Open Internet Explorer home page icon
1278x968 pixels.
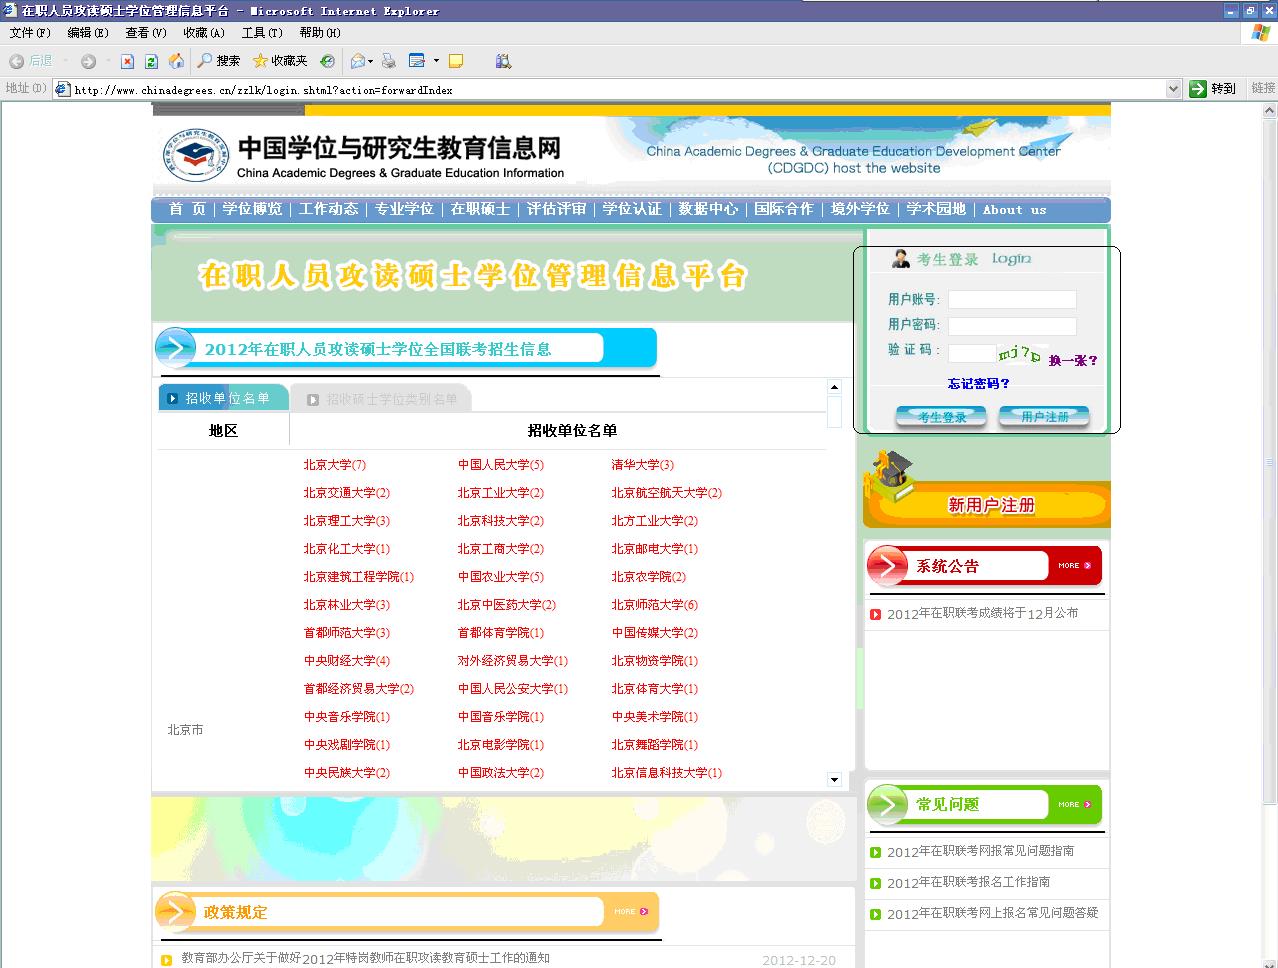point(176,61)
